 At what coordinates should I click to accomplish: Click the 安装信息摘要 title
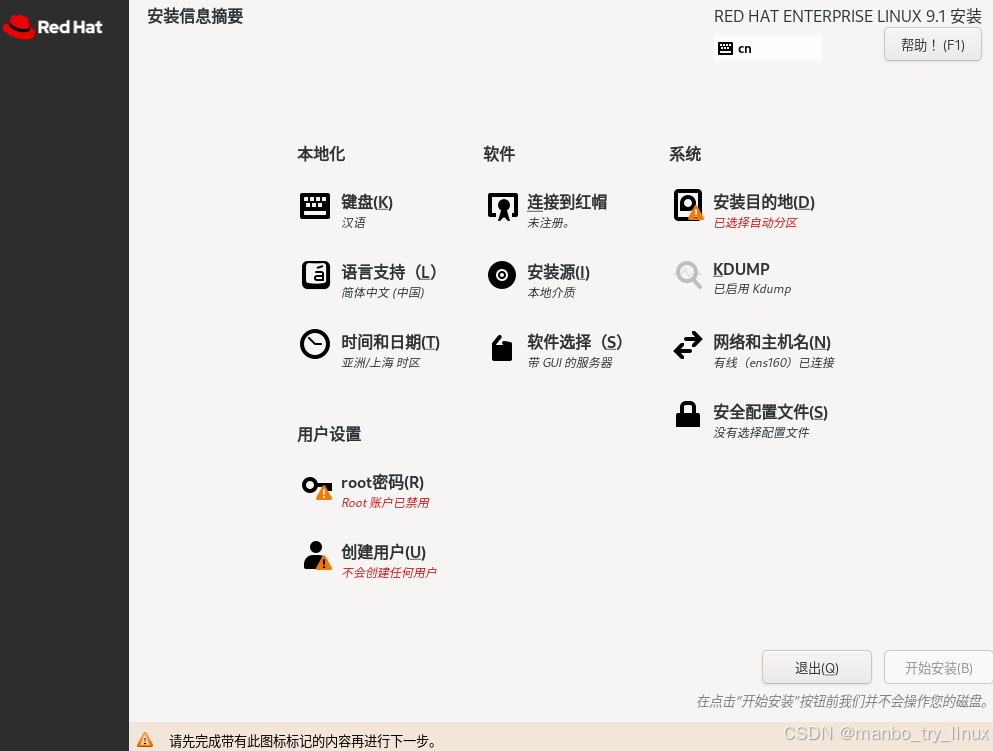tap(195, 16)
